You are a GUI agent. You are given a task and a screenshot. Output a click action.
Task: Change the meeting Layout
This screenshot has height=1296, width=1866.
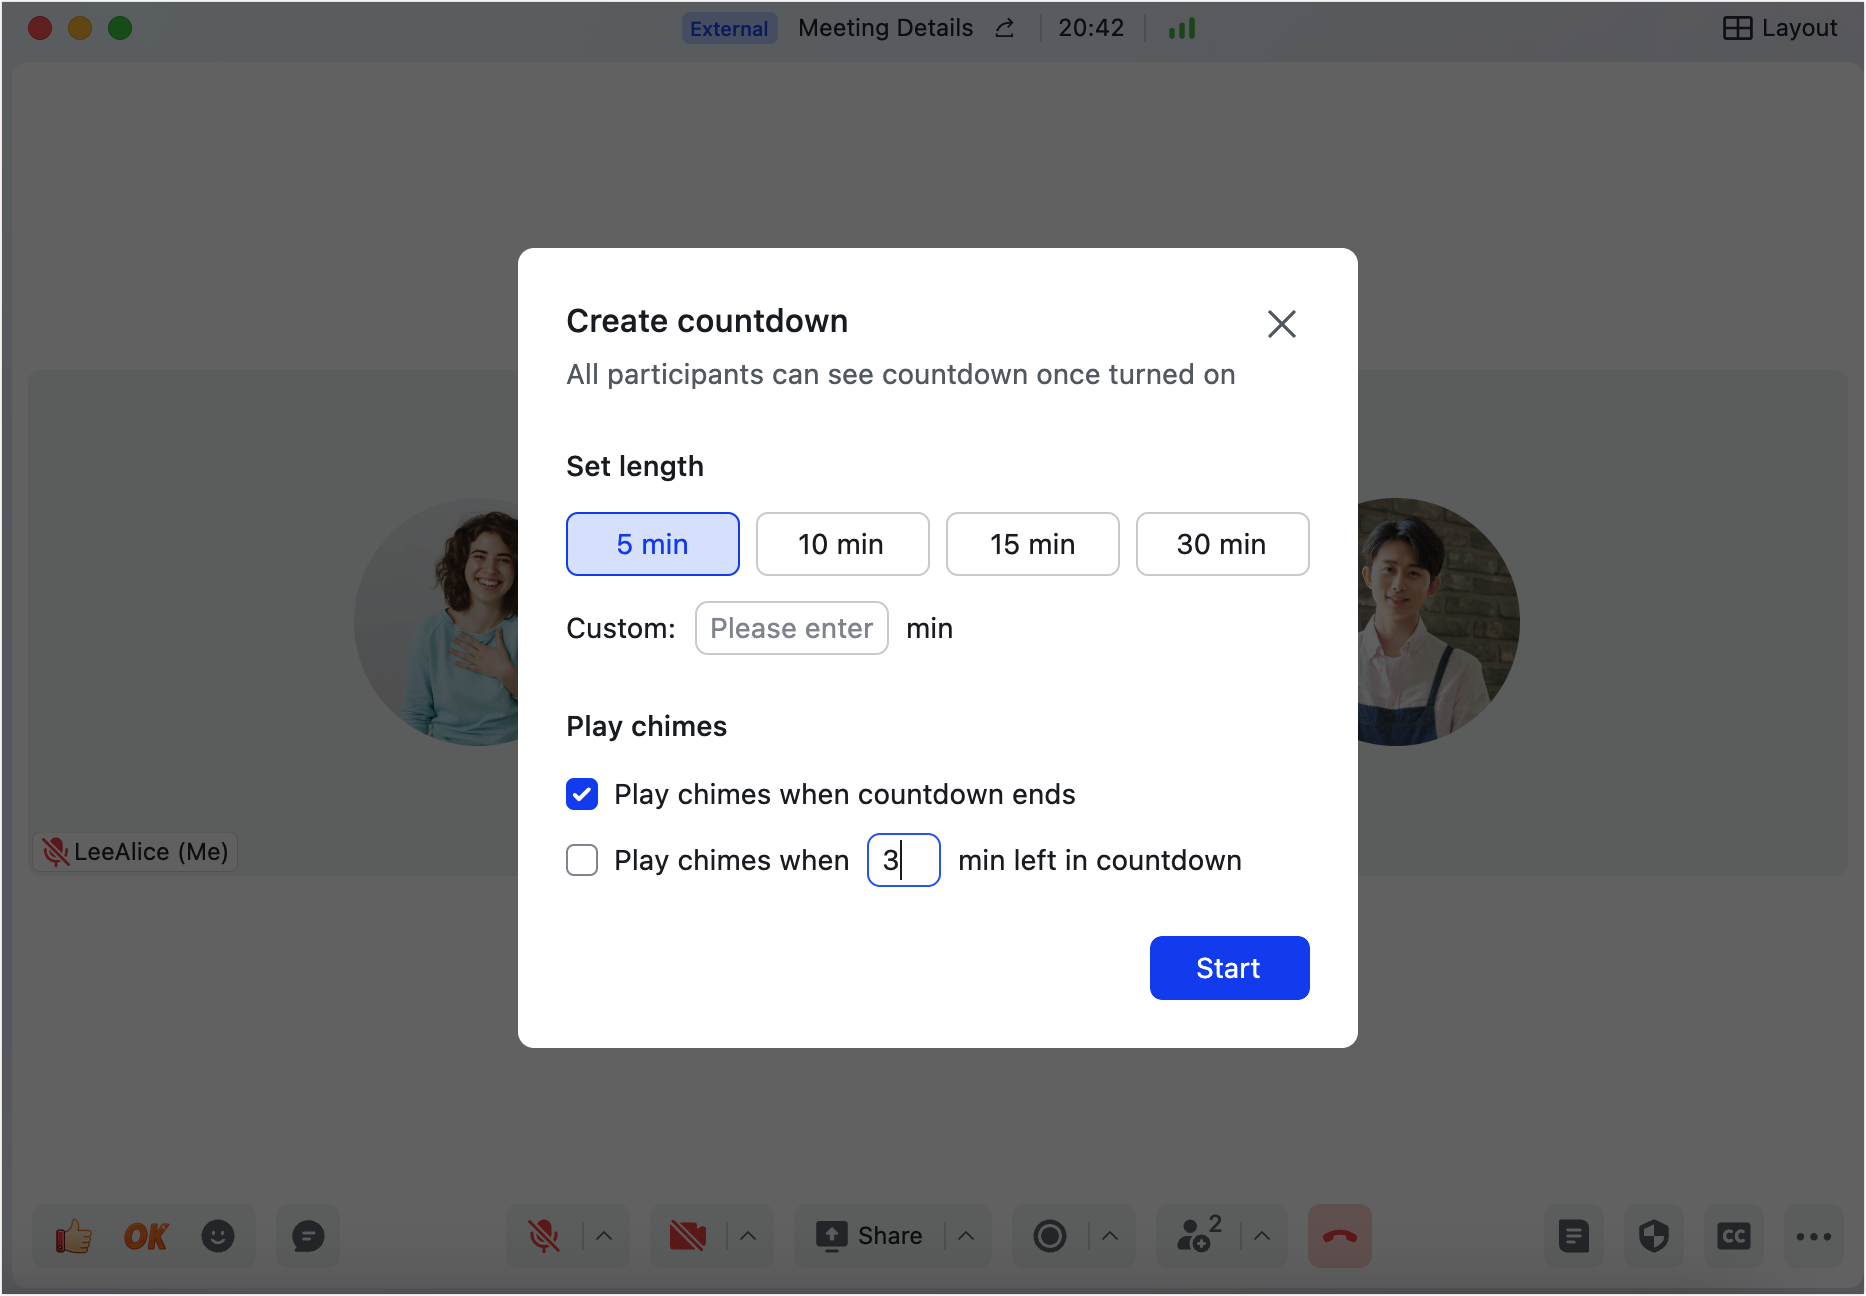click(1782, 28)
